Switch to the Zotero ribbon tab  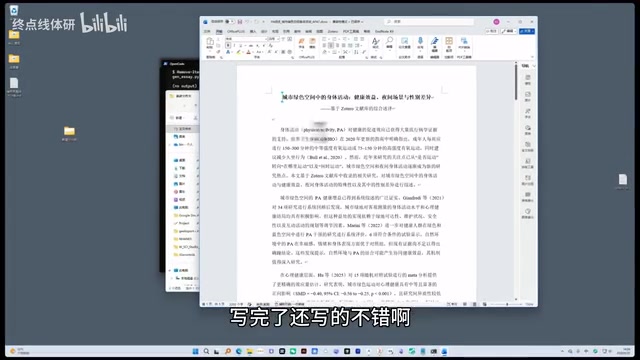click(x=333, y=31)
